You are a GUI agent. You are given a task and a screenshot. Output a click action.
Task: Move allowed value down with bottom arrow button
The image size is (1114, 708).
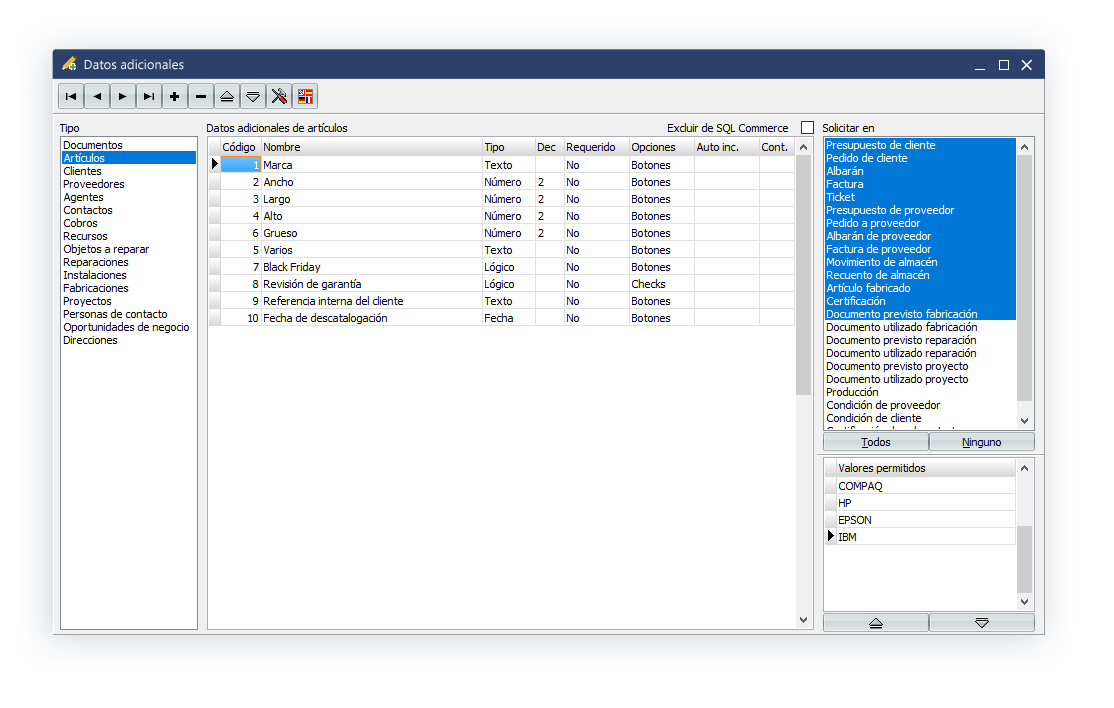pyautogui.click(x=981, y=622)
